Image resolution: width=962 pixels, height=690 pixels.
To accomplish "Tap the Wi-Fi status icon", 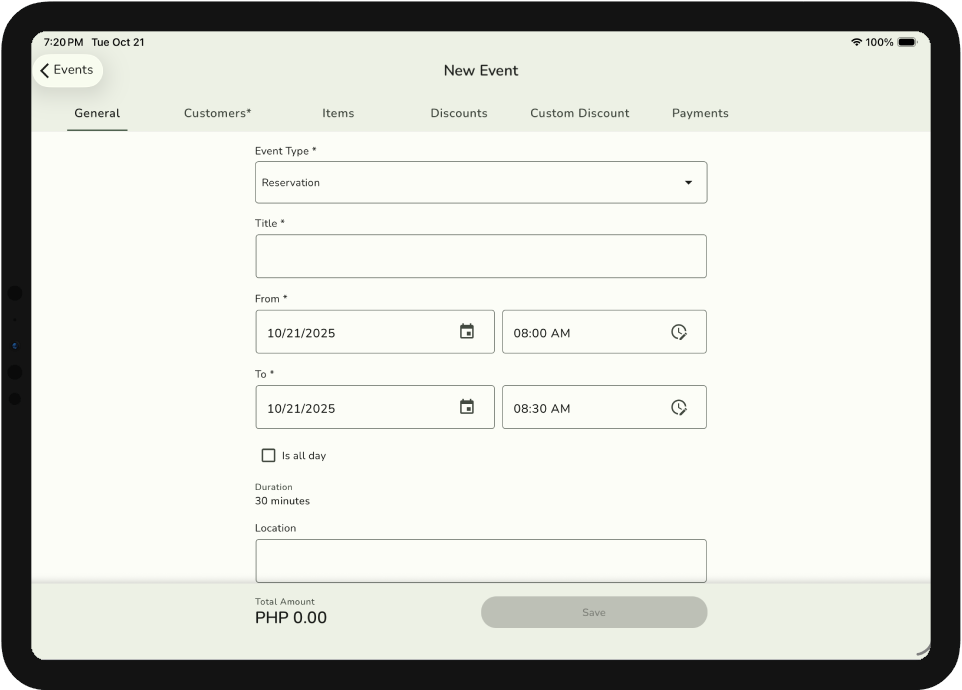I will tap(856, 42).
